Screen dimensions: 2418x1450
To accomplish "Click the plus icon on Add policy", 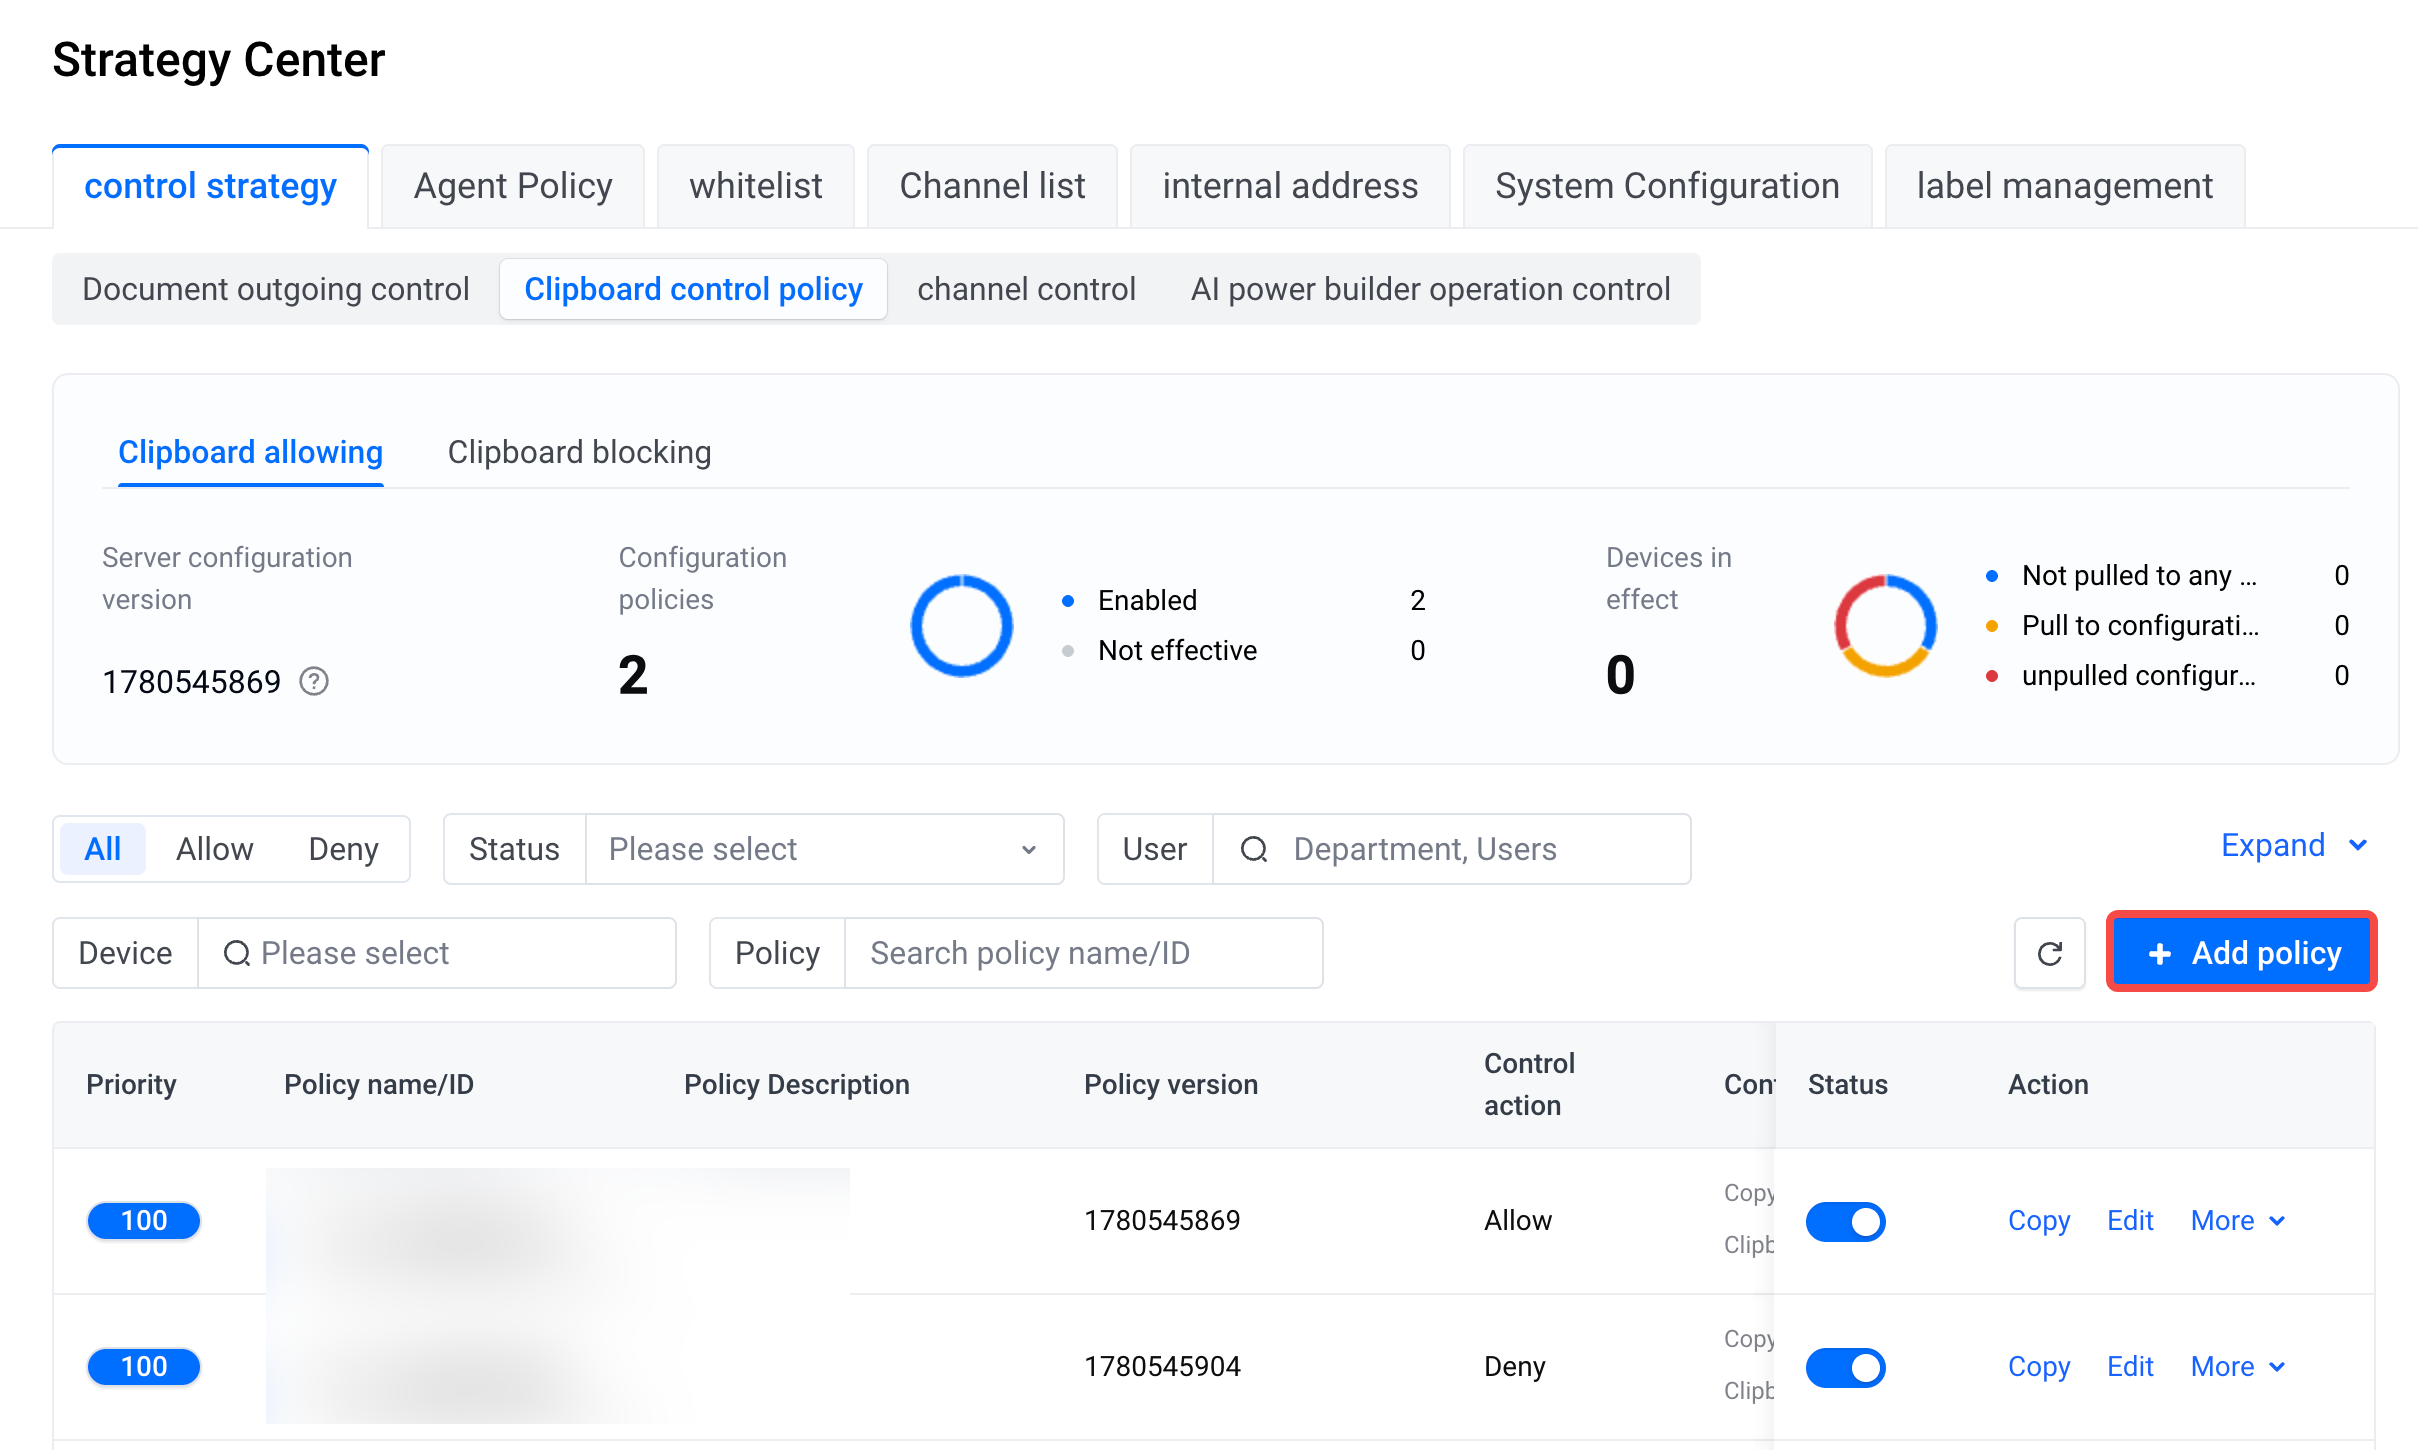I will [2159, 953].
